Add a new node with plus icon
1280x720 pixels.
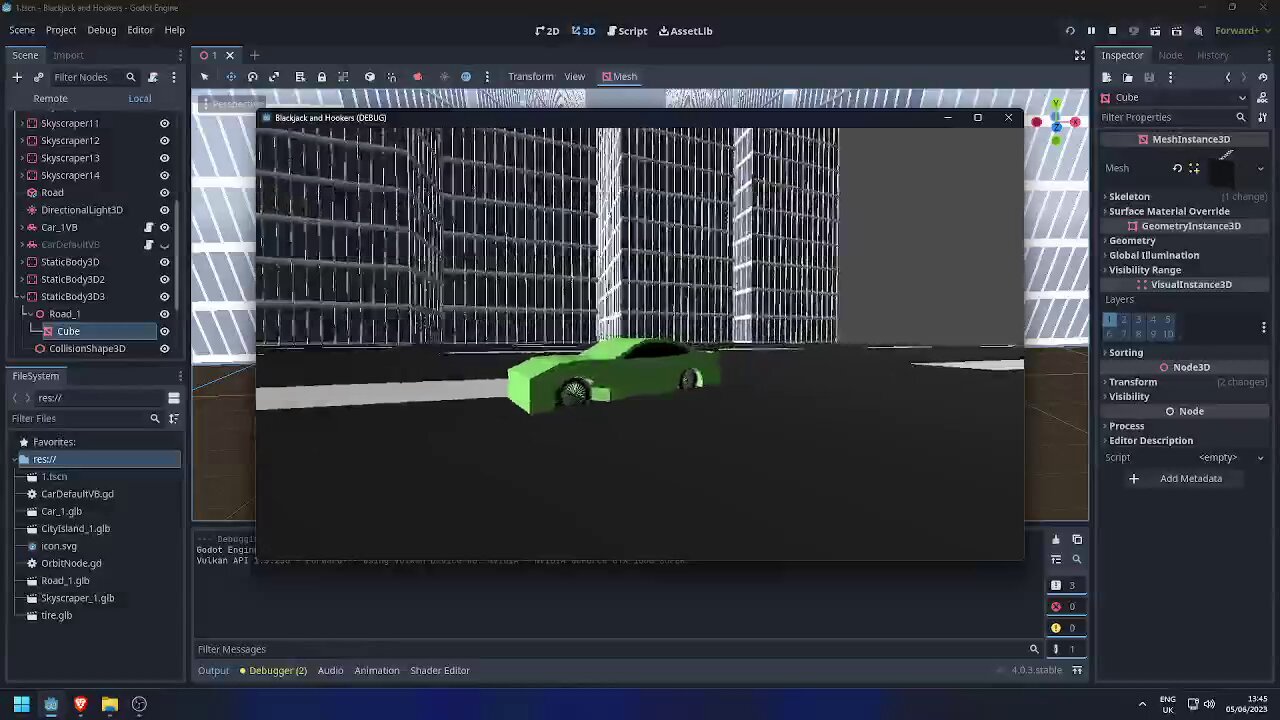(17, 77)
